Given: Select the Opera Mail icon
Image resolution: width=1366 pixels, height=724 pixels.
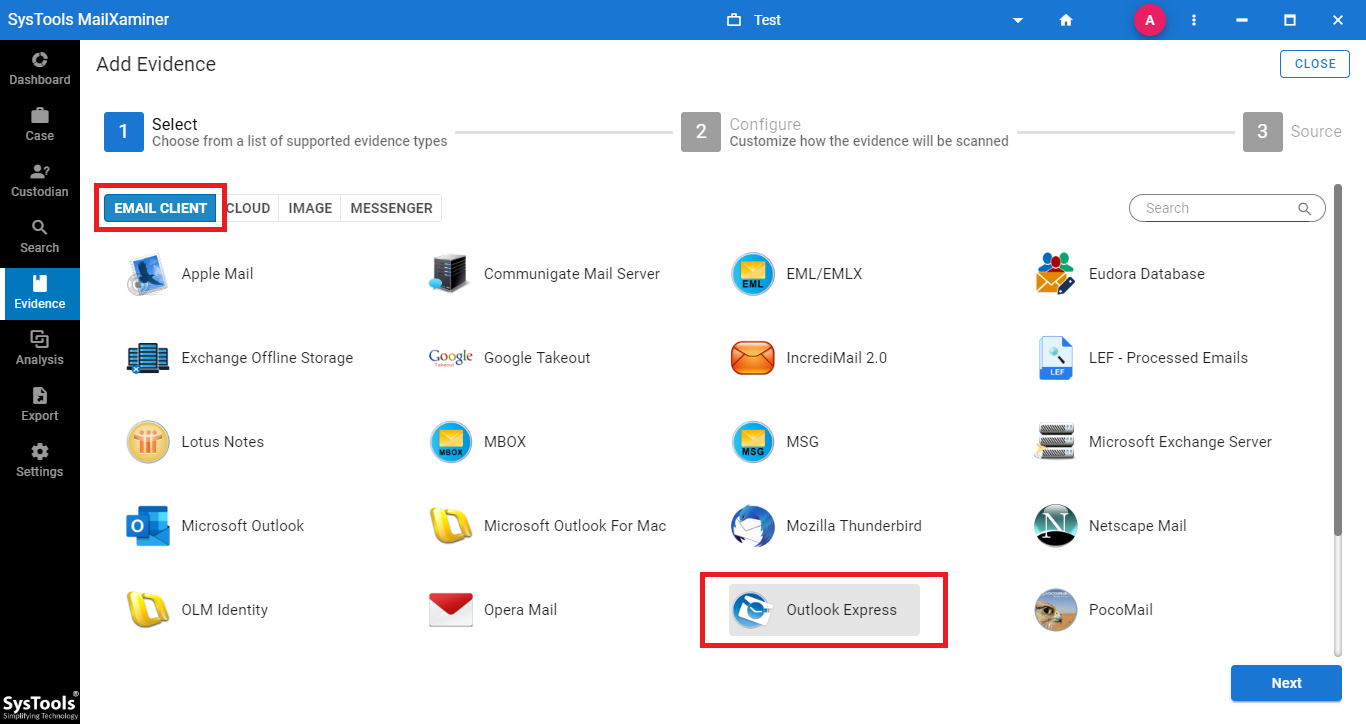Looking at the screenshot, I should tap(450, 610).
